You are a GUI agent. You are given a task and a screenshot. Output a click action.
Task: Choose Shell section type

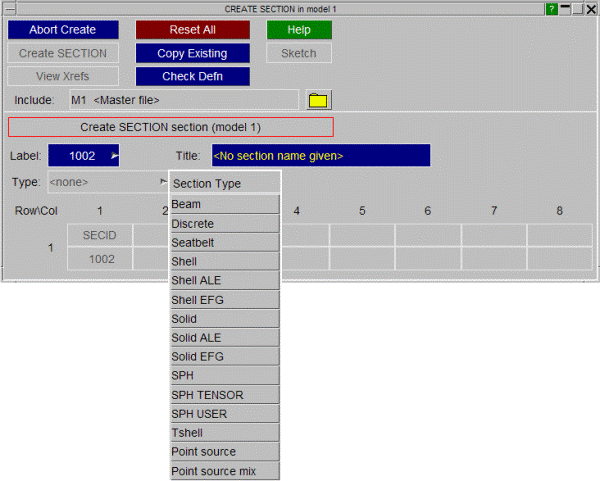225,261
